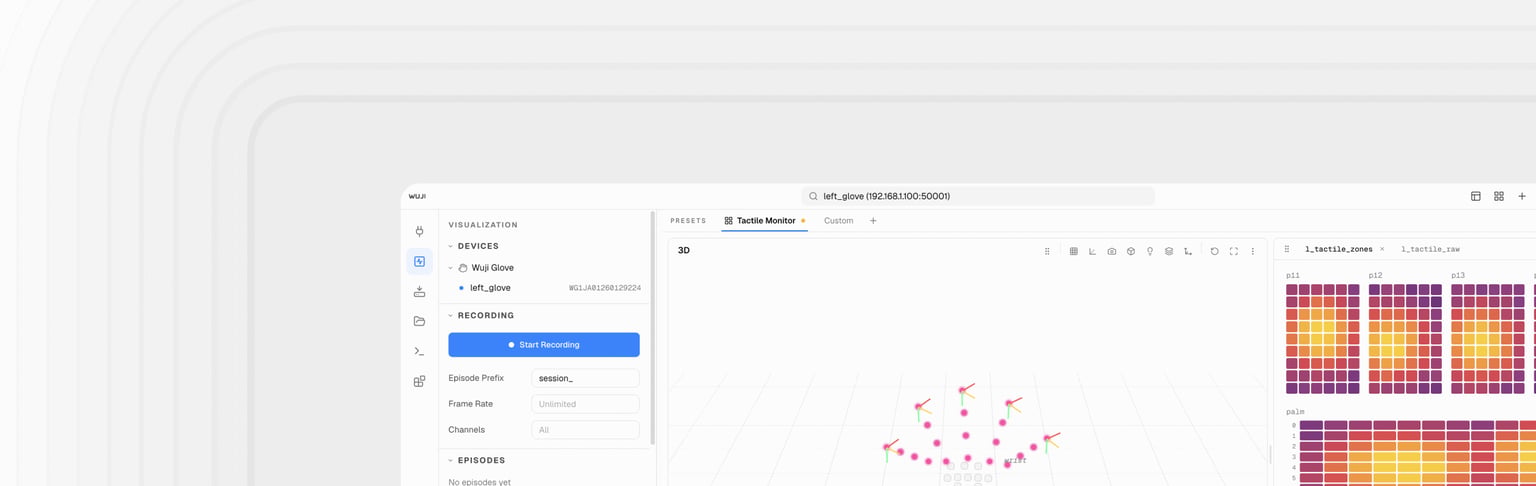This screenshot has width=1536, height=486.
Task: Click the PRESETS label
Action: coord(688,221)
